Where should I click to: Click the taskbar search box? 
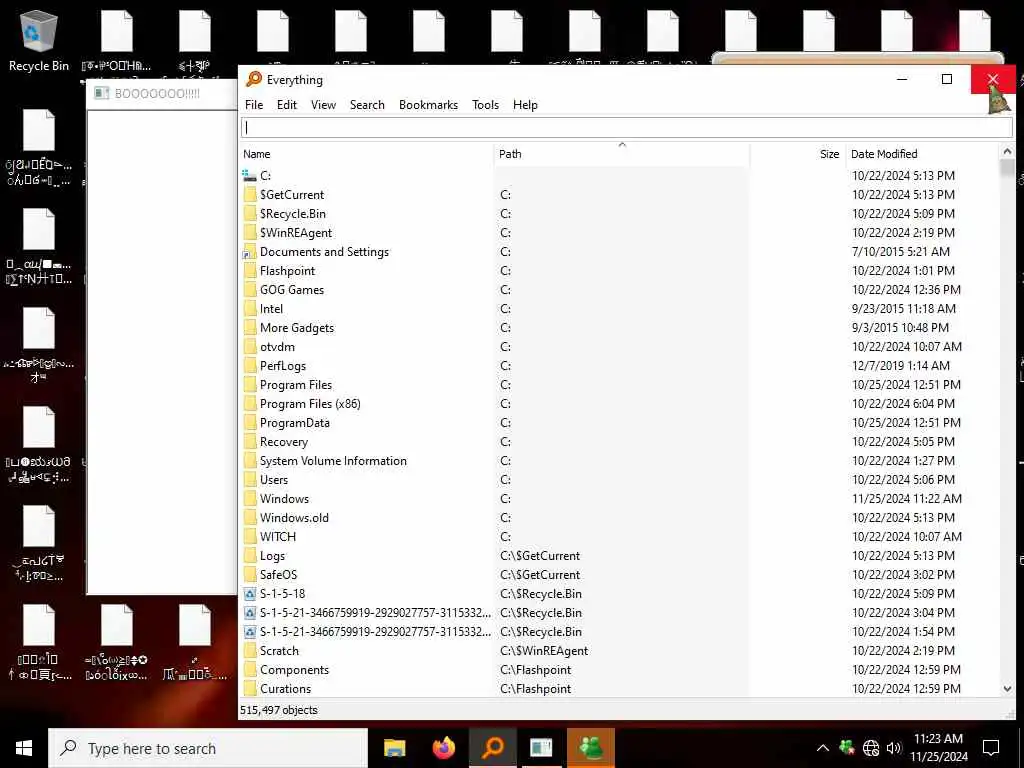tap(208, 748)
